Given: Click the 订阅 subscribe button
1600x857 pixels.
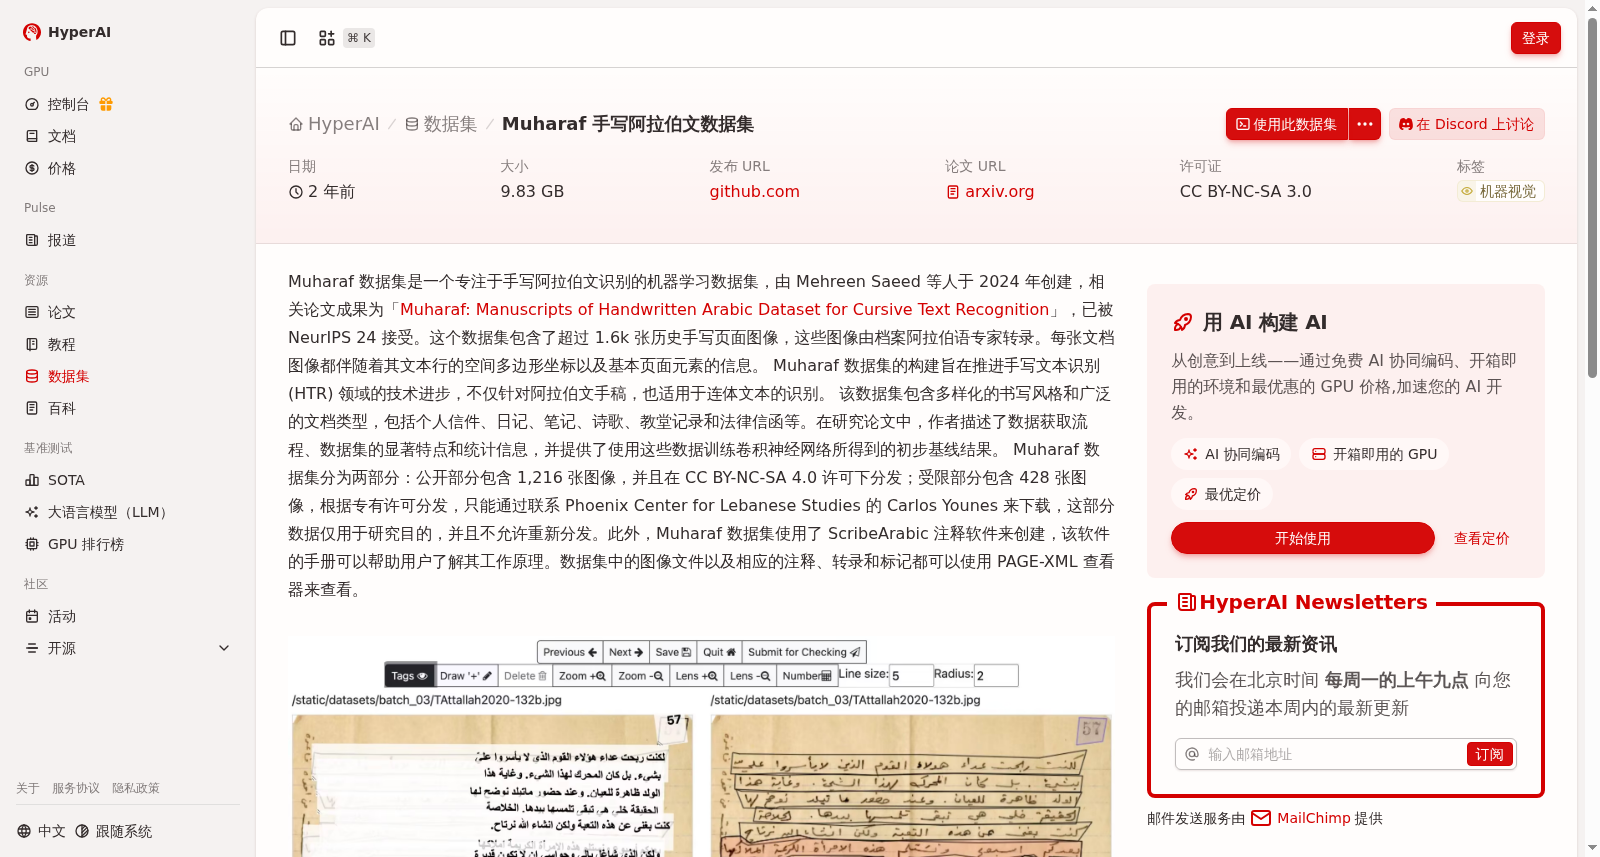Looking at the screenshot, I should 1490,754.
